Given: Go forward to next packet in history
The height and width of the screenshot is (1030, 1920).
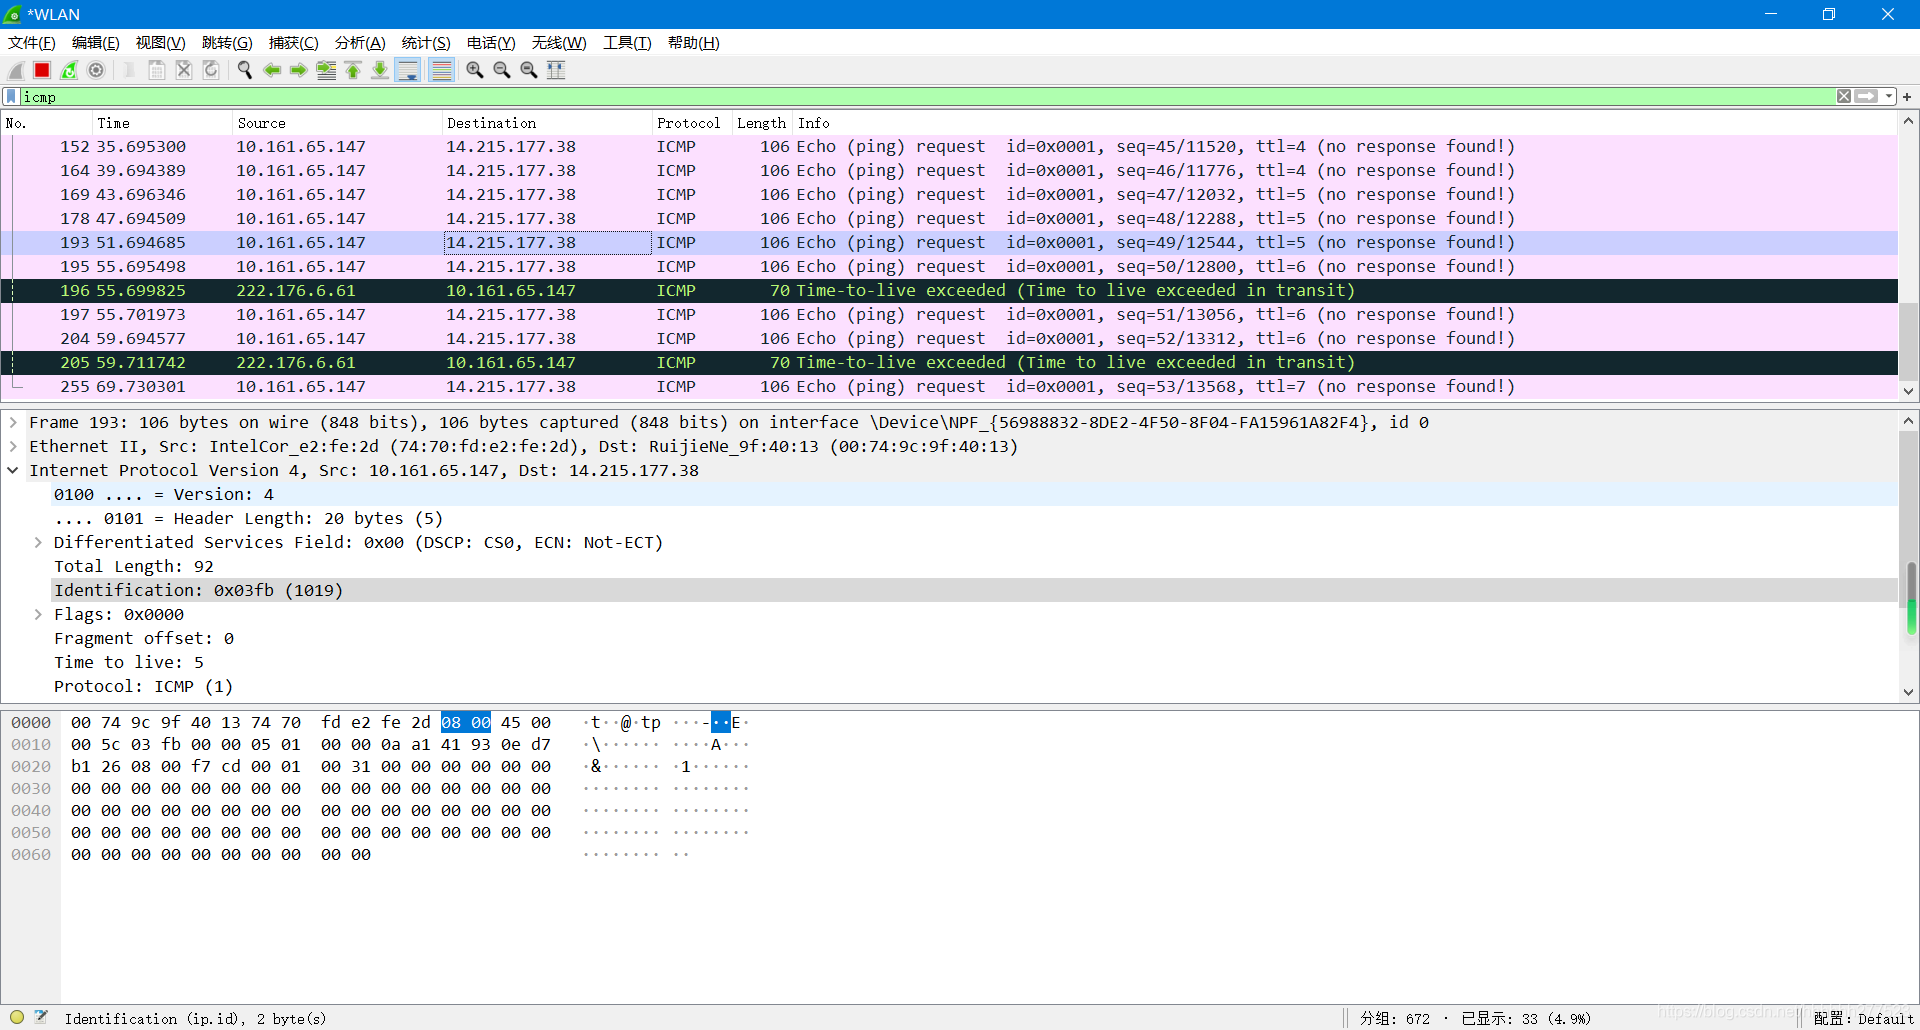Looking at the screenshot, I should coord(298,70).
